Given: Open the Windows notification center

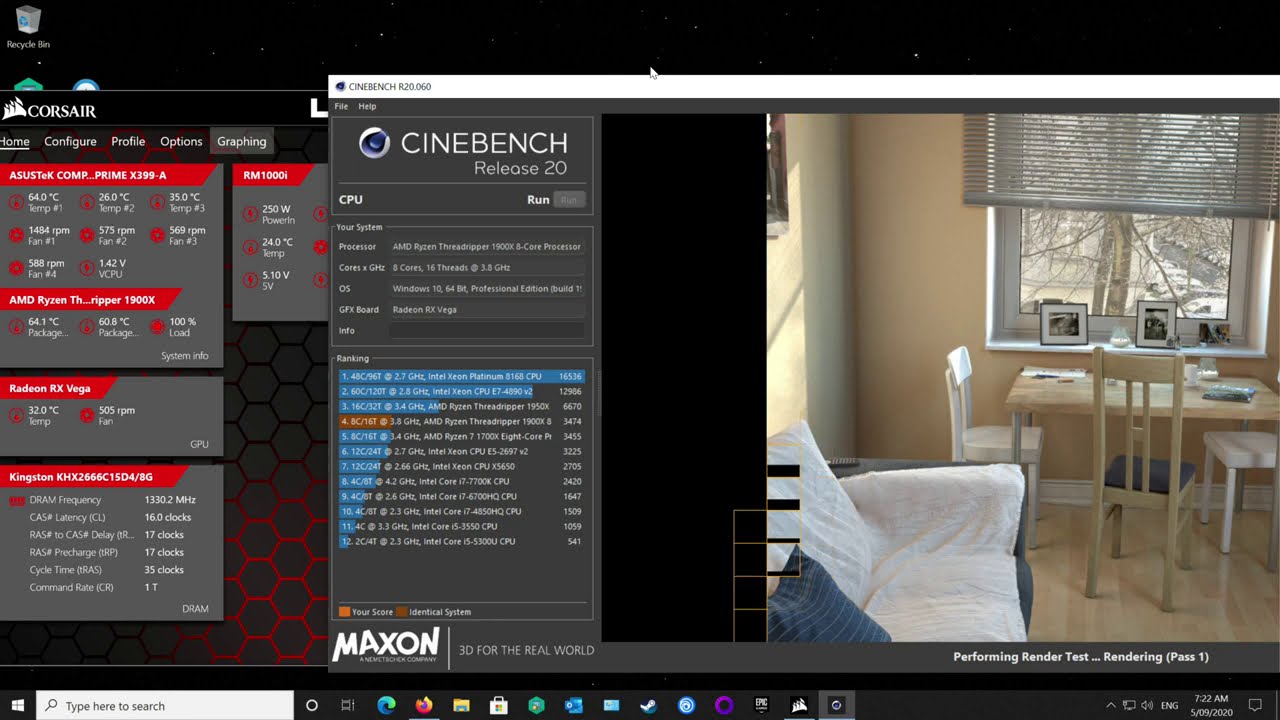Looking at the screenshot, I should tap(1255, 705).
